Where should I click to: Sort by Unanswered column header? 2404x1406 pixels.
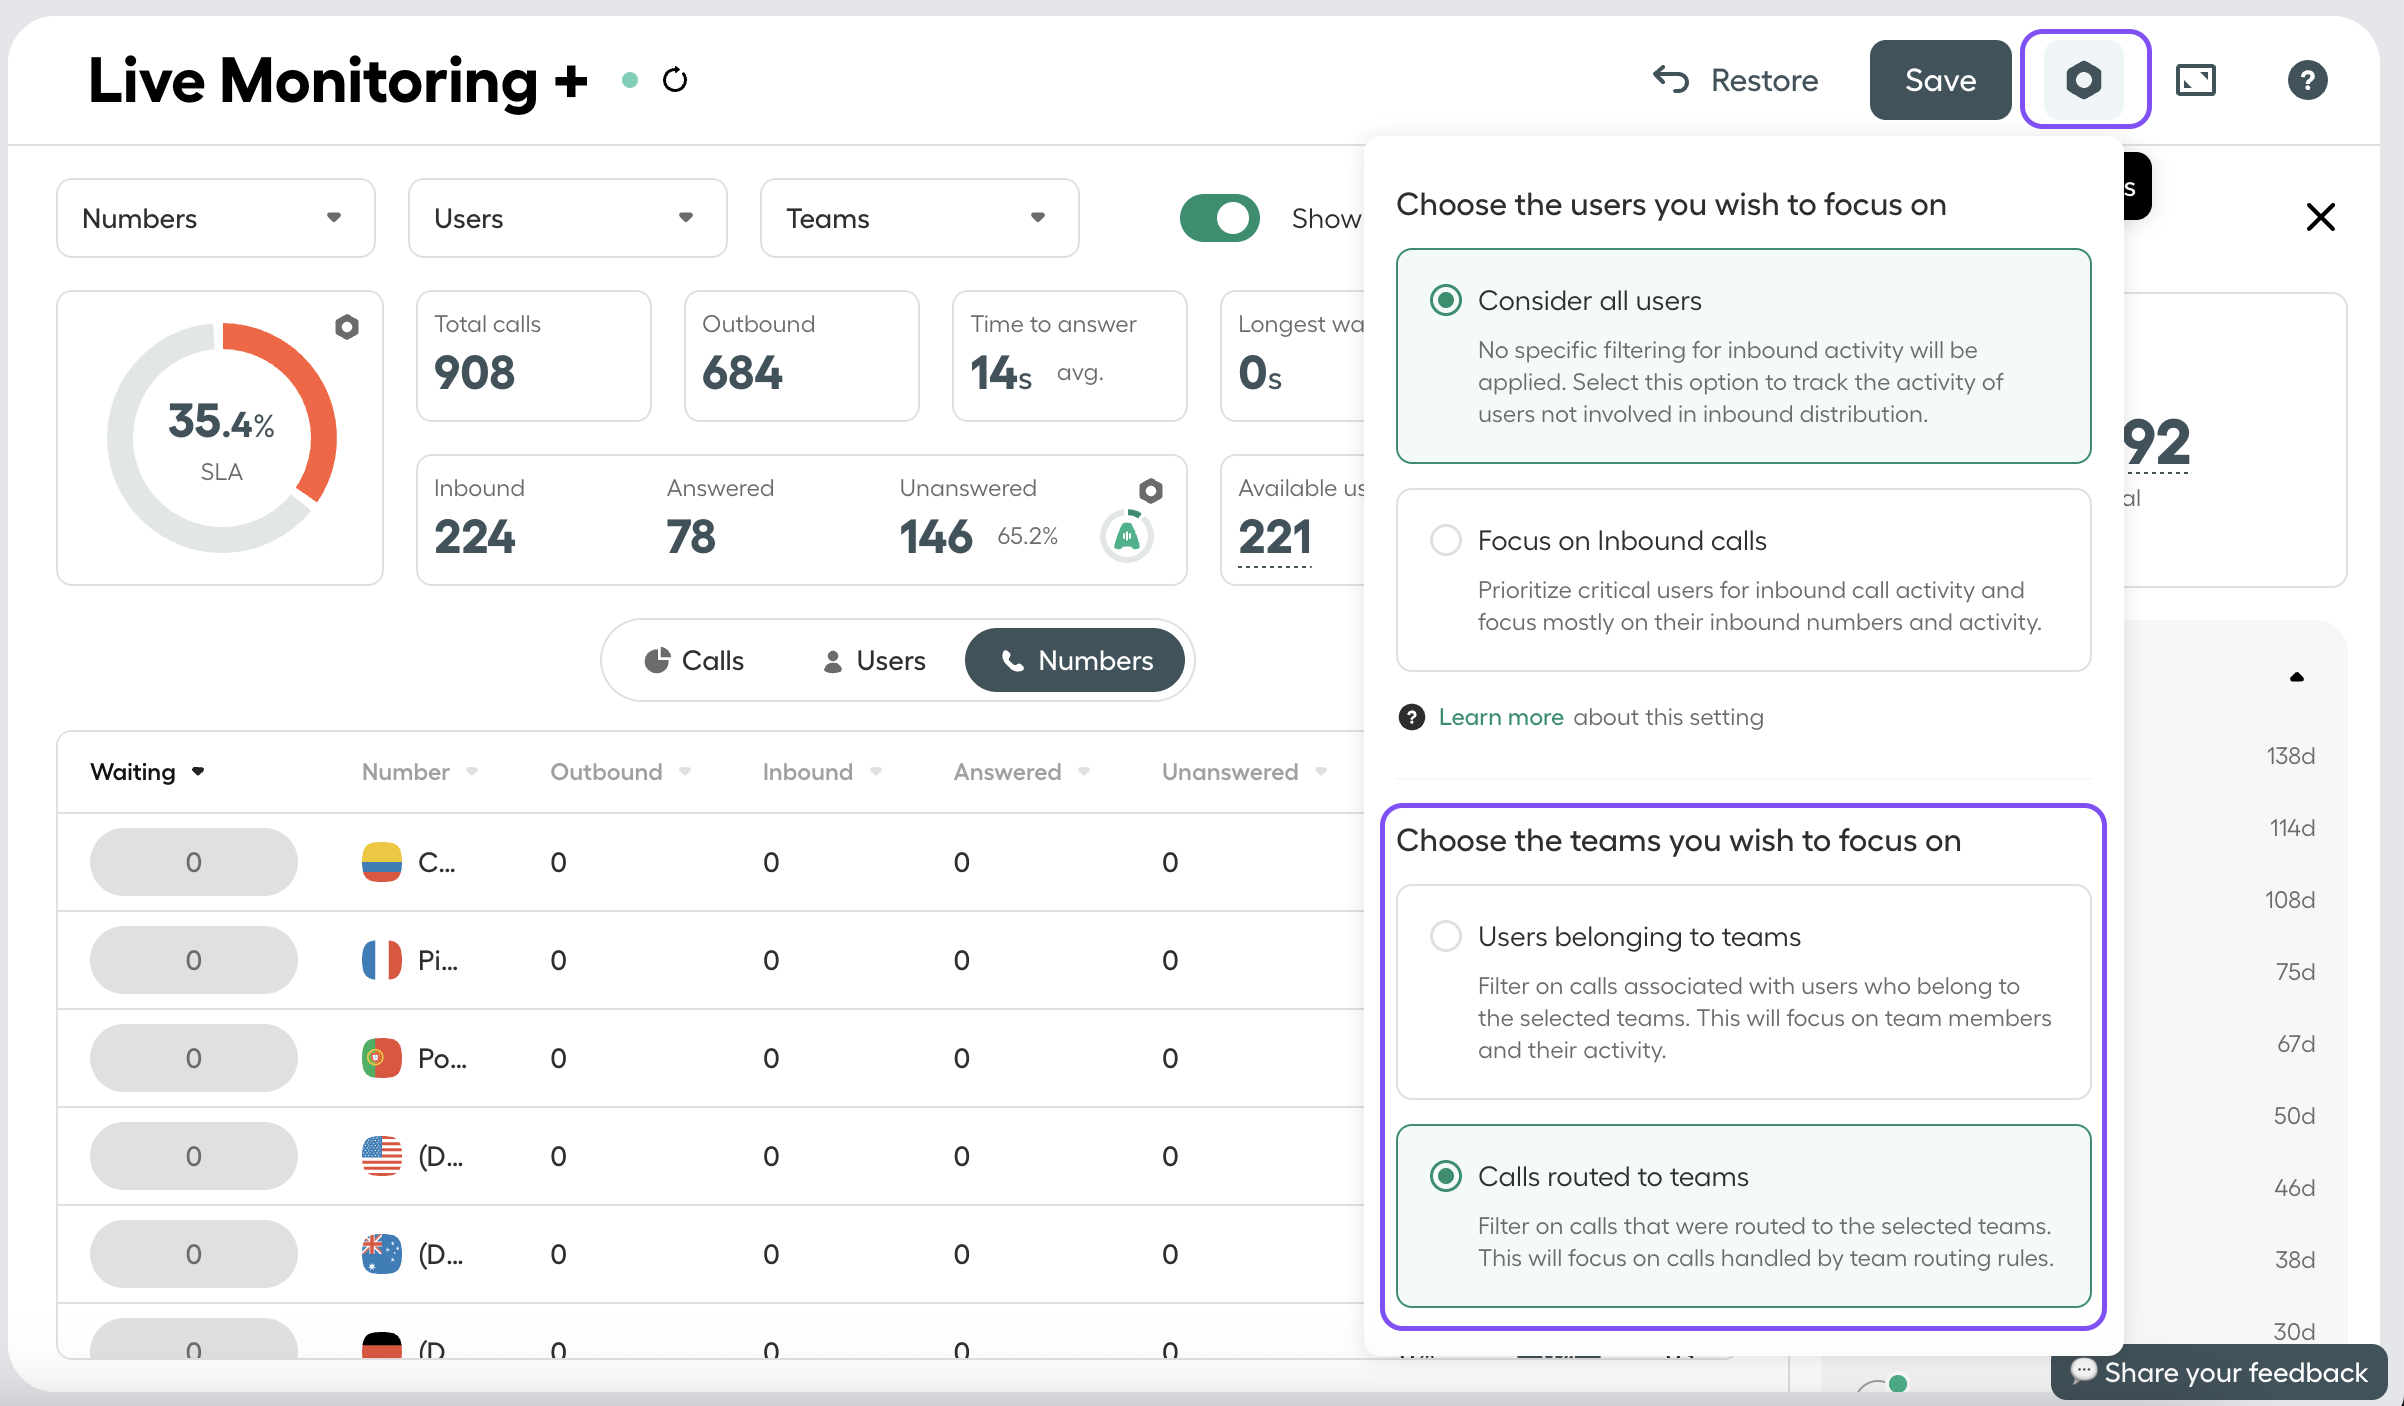point(1244,772)
